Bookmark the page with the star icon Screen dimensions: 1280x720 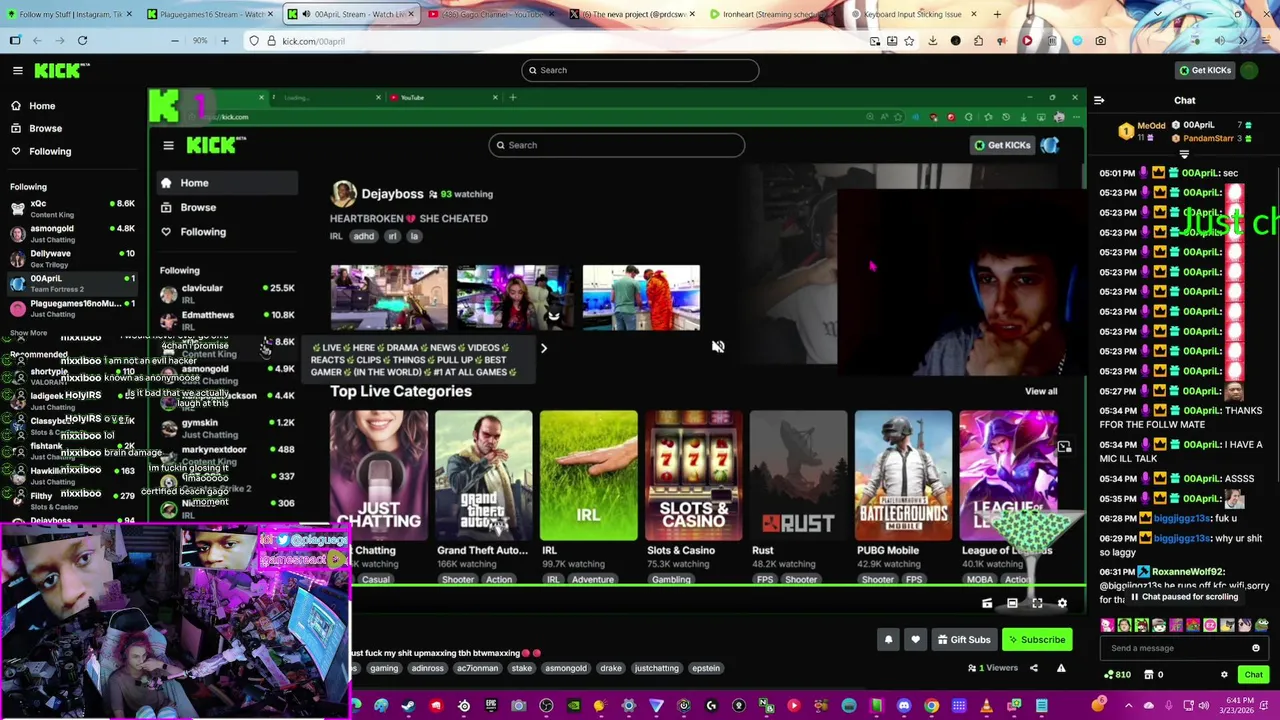(x=908, y=41)
